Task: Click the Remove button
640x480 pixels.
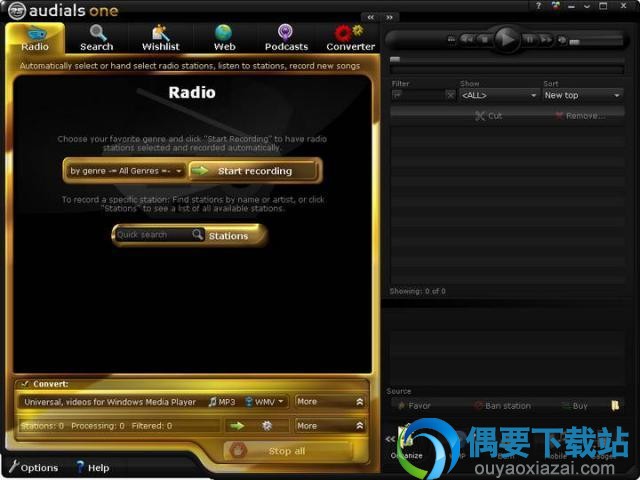Action: click(x=580, y=116)
